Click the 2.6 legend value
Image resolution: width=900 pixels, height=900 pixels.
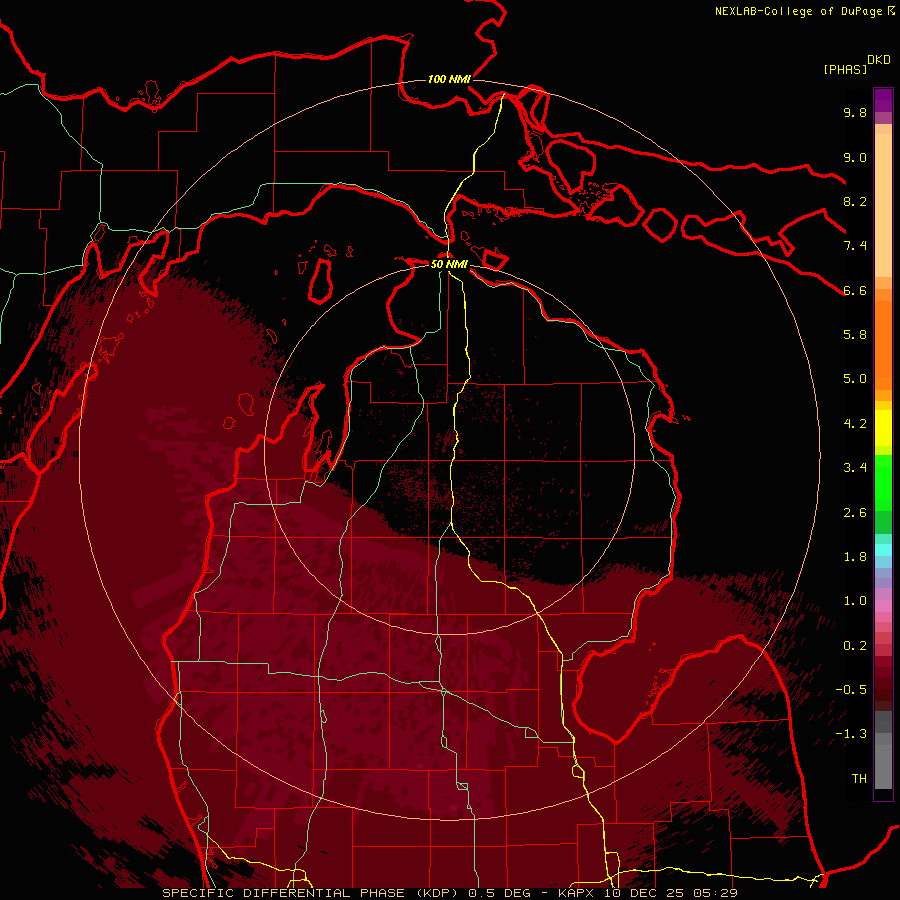(855, 513)
